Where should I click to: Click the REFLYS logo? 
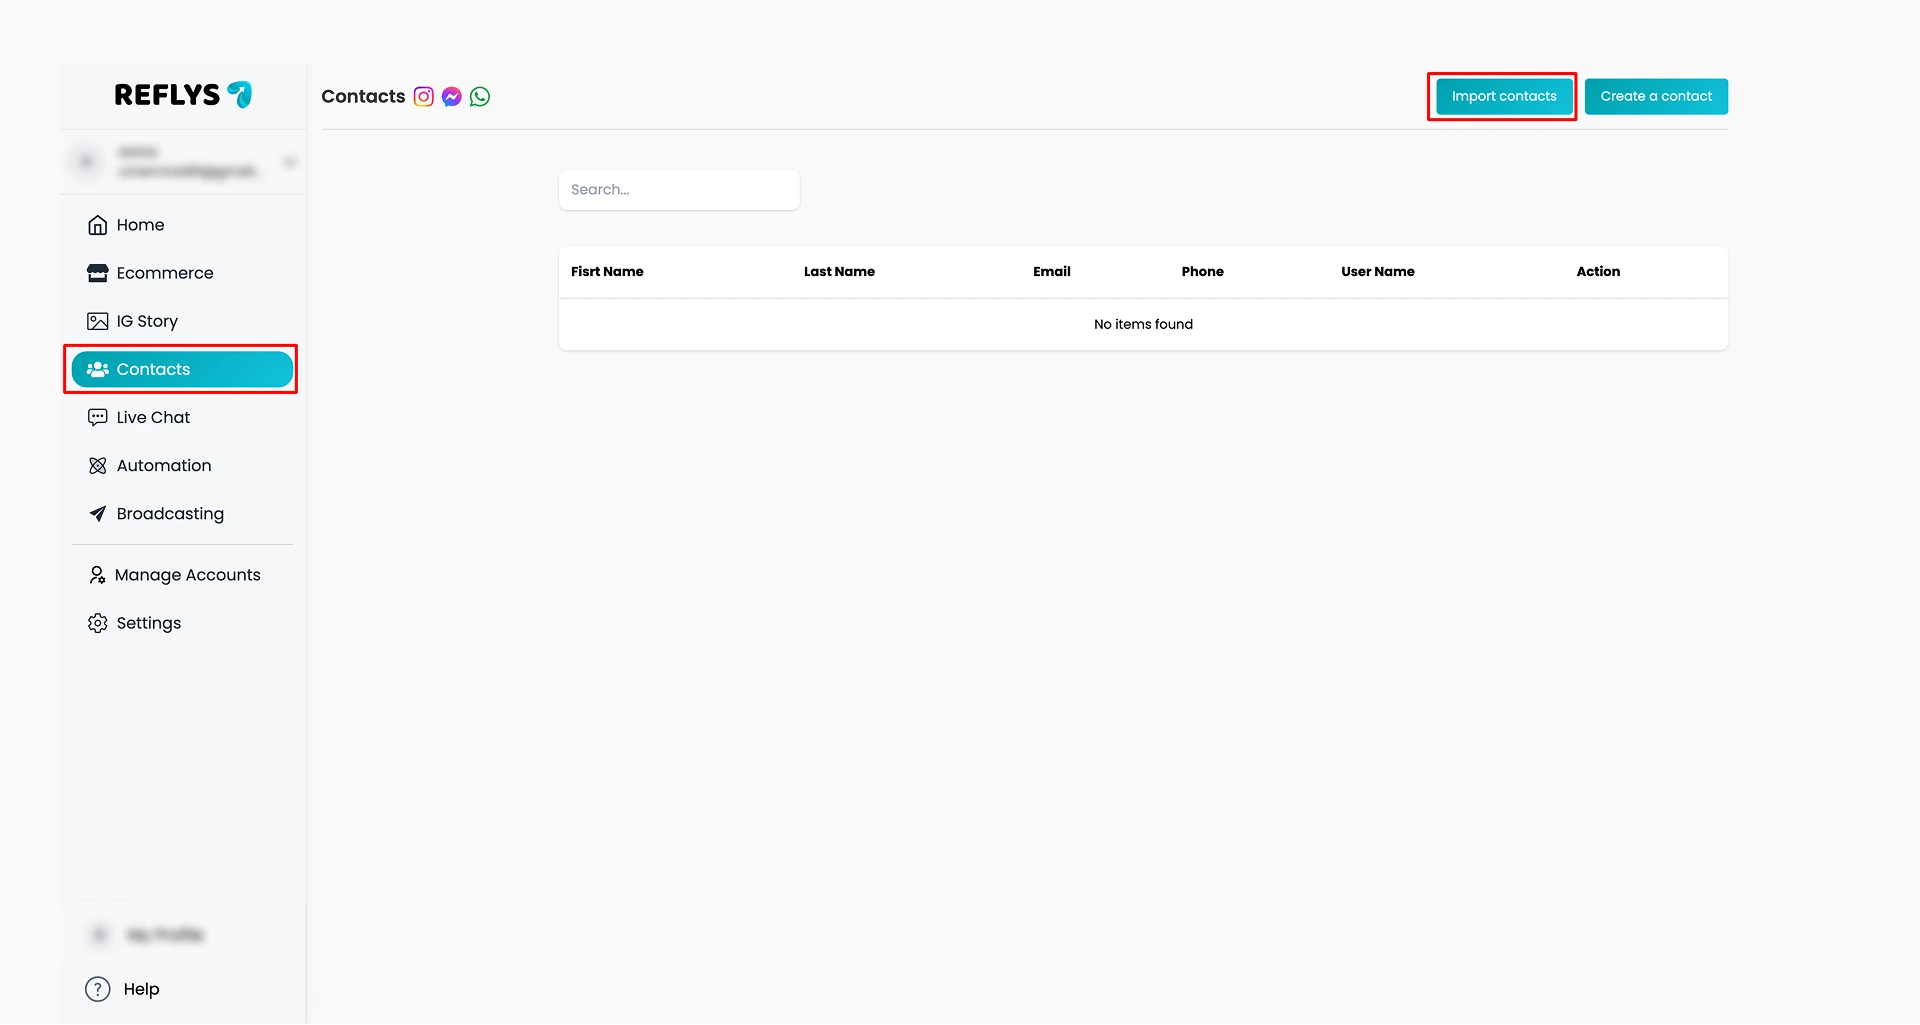pyautogui.click(x=183, y=95)
